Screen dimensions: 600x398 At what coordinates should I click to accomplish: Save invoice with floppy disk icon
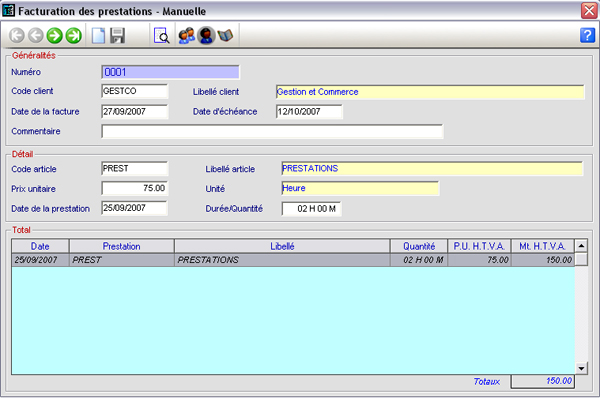click(x=117, y=36)
